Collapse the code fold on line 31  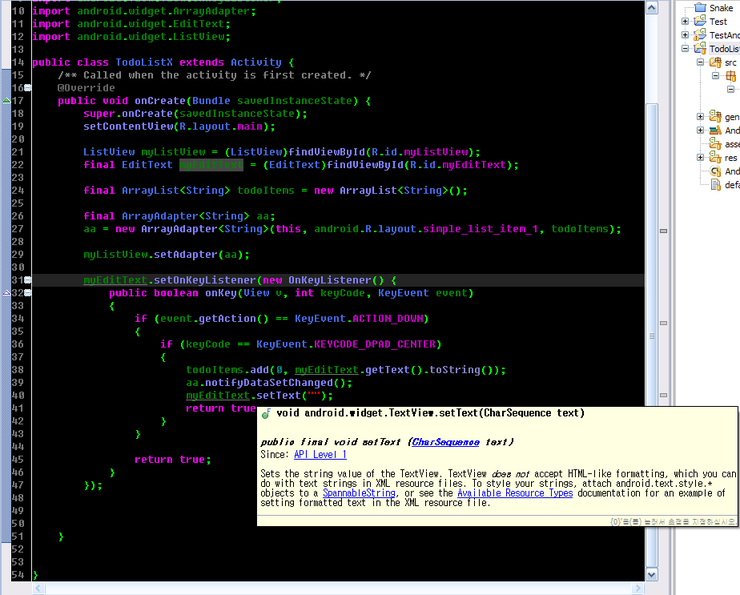tap(28, 280)
